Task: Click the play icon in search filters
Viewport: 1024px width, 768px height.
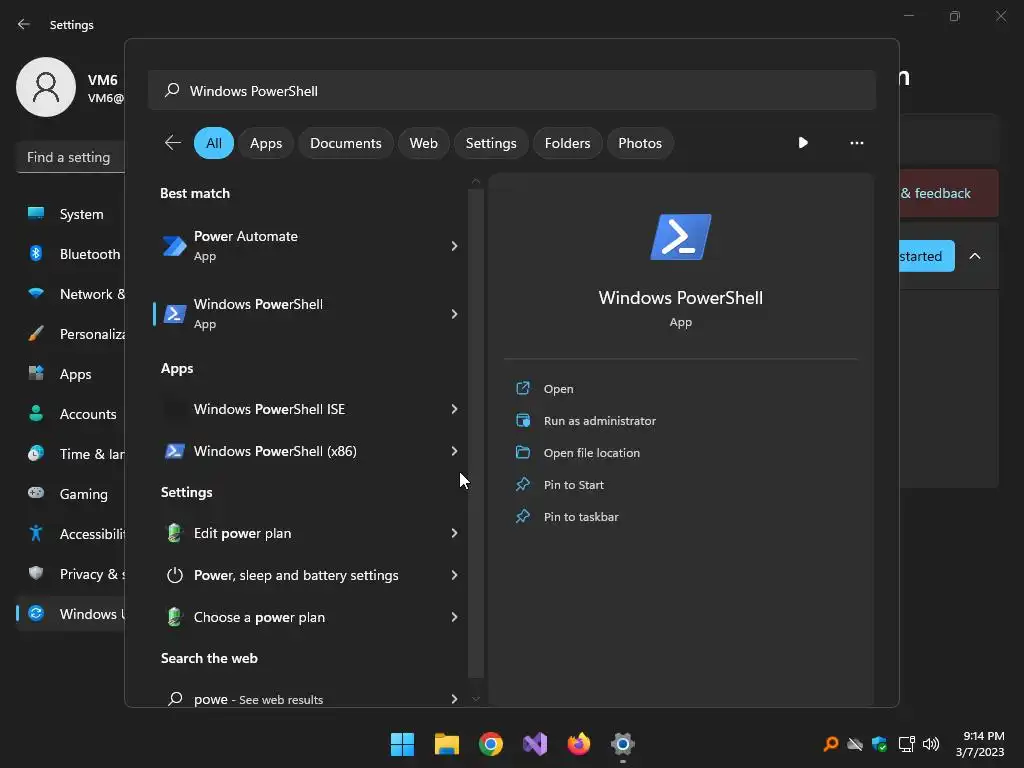Action: (x=803, y=142)
